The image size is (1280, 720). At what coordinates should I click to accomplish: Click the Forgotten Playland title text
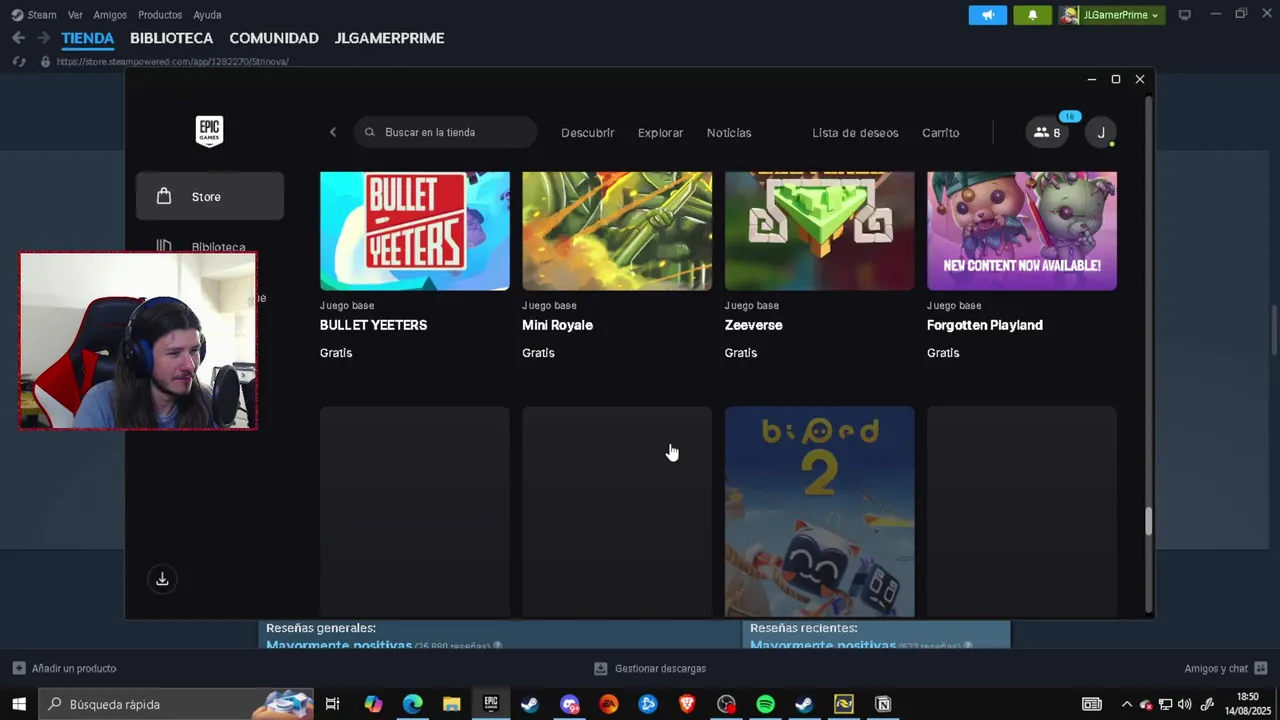[x=984, y=325]
